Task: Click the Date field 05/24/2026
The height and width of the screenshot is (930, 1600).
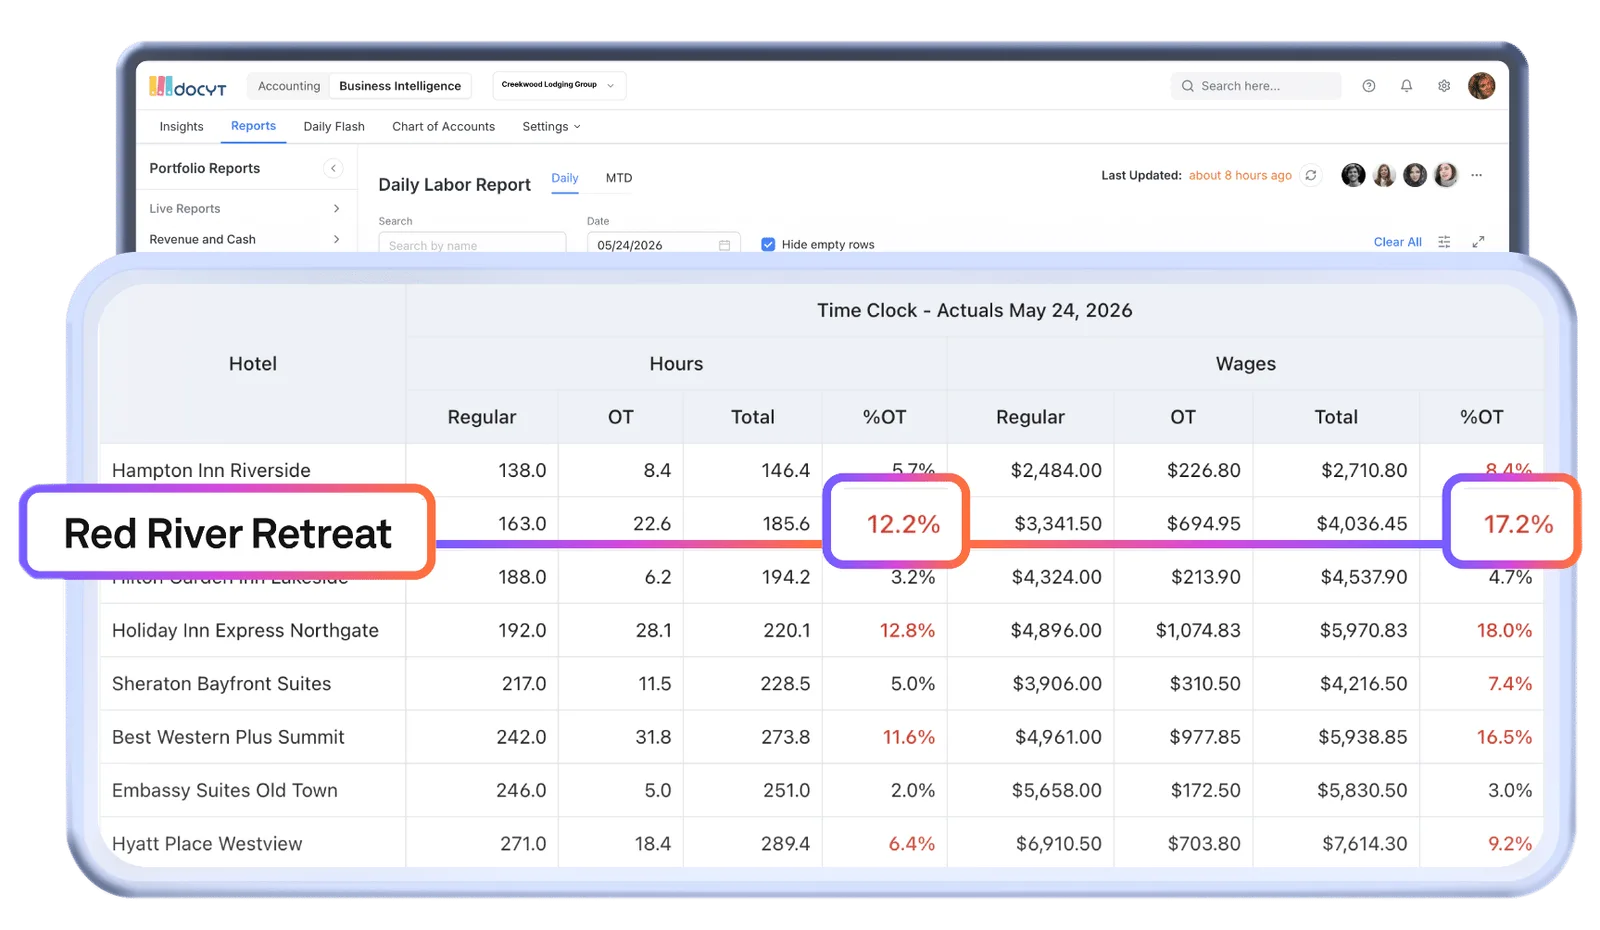Action: pos(663,245)
